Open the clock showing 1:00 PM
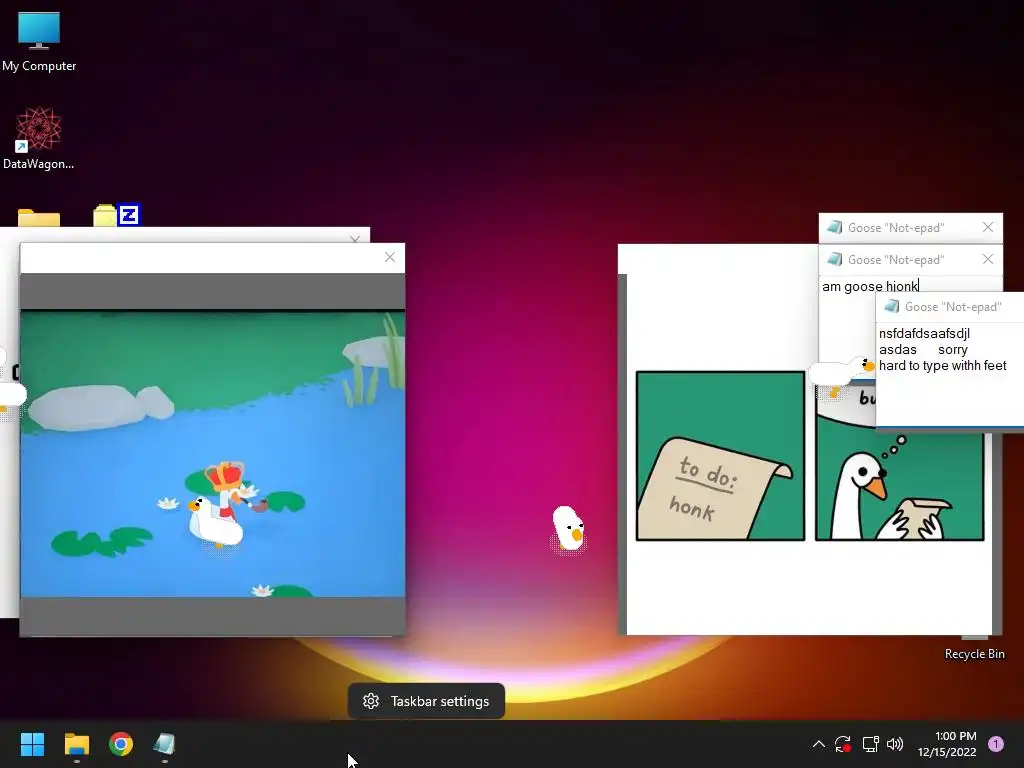 coord(947,744)
